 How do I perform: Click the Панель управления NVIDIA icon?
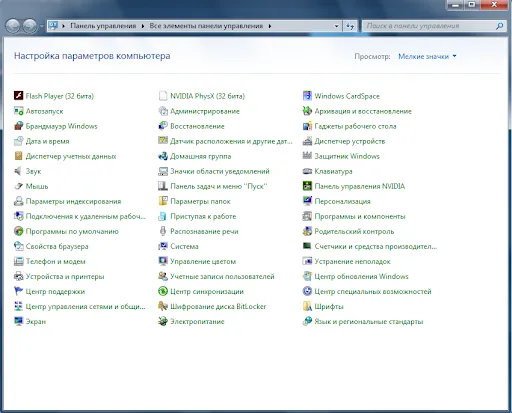click(307, 186)
